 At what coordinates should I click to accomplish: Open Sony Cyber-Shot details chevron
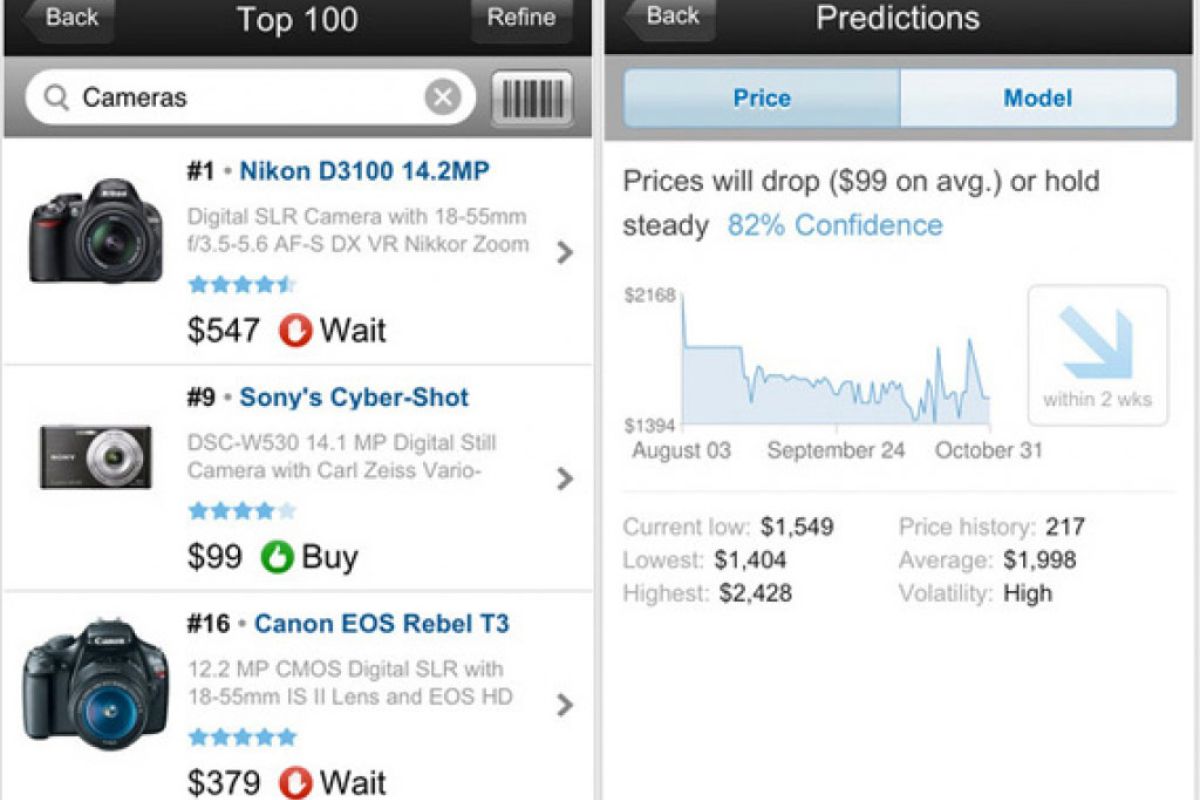[565, 479]
